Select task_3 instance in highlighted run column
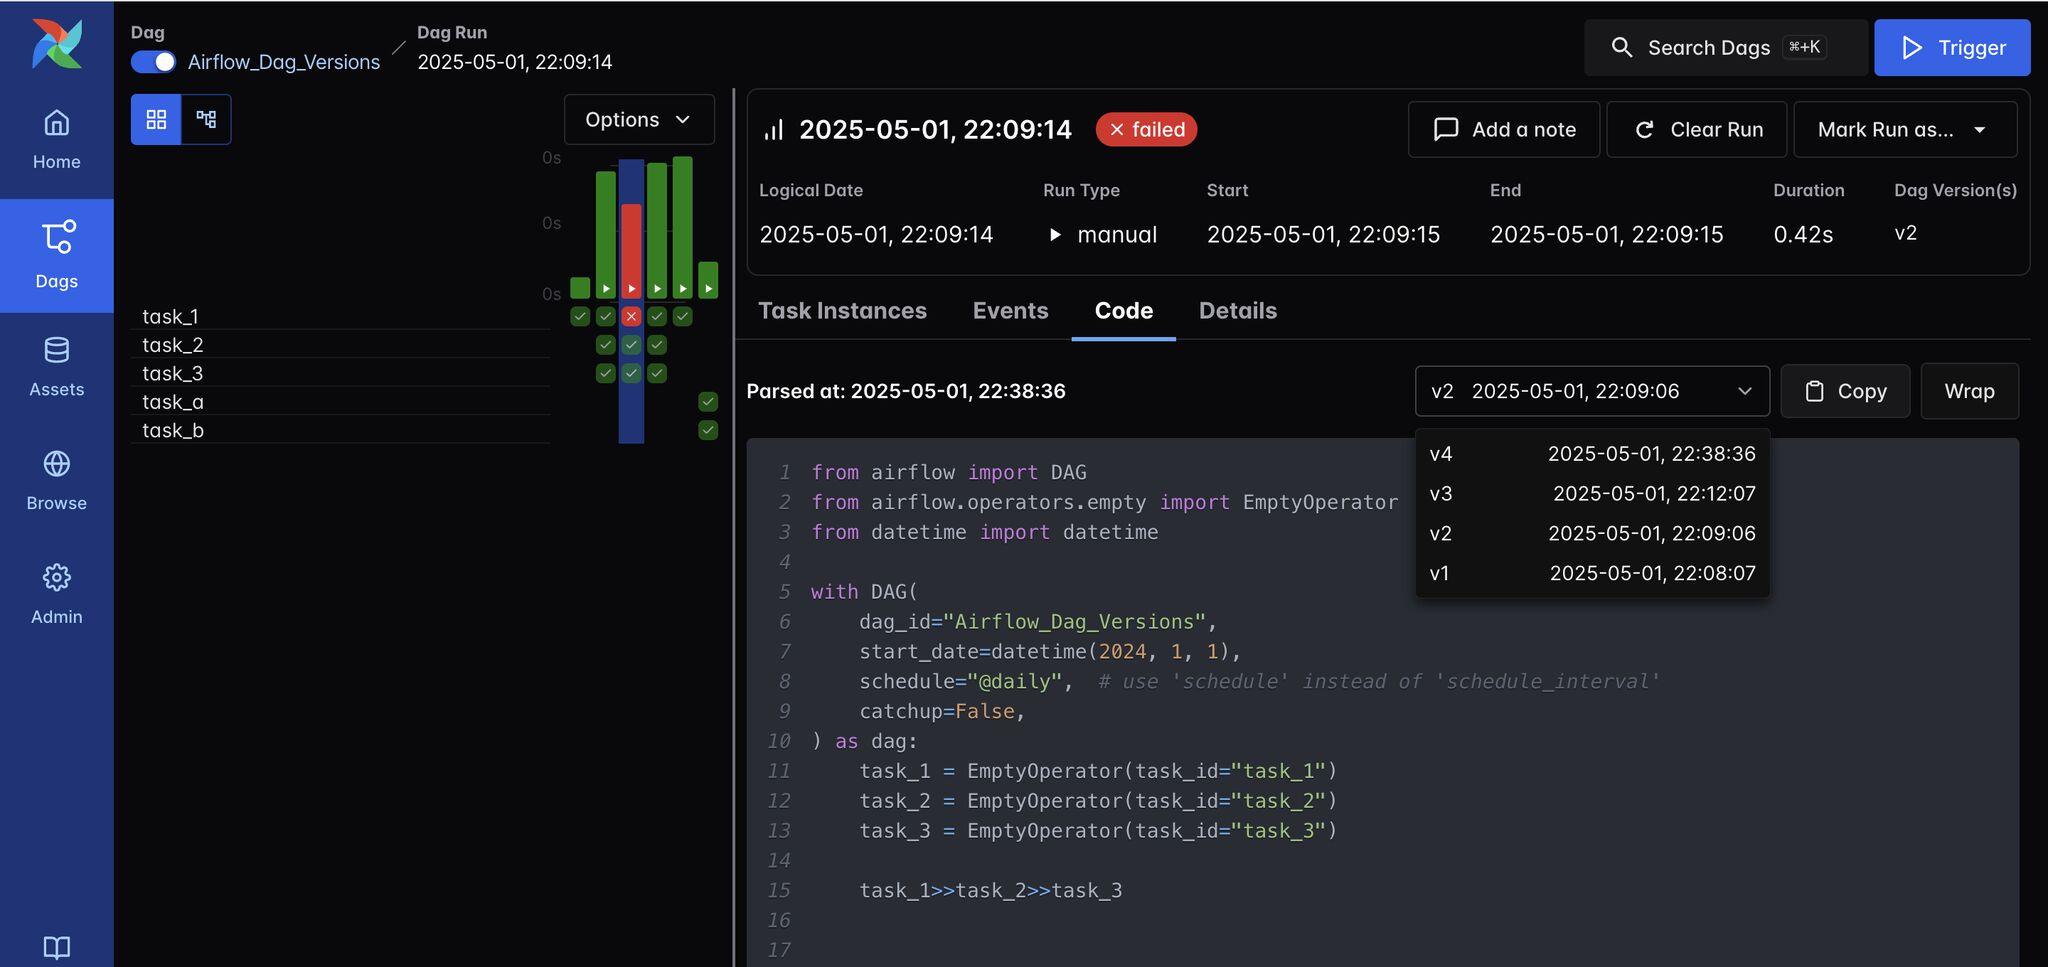This screenshot has height=967, width=2048. (631, 373)
